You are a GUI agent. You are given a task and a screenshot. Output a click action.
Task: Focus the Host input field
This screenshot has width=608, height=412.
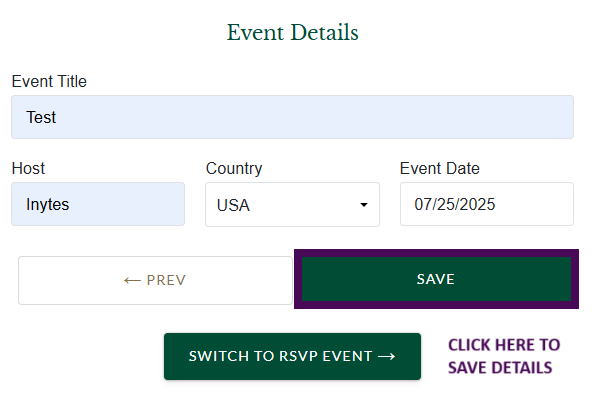98,204
